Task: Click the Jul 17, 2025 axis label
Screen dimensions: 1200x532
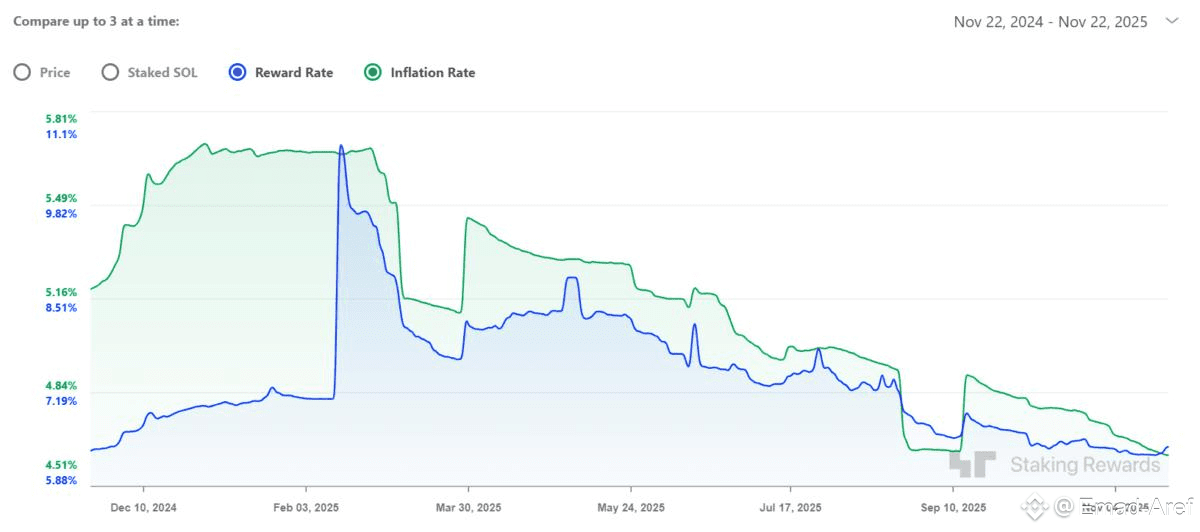Action: [791, 506]
